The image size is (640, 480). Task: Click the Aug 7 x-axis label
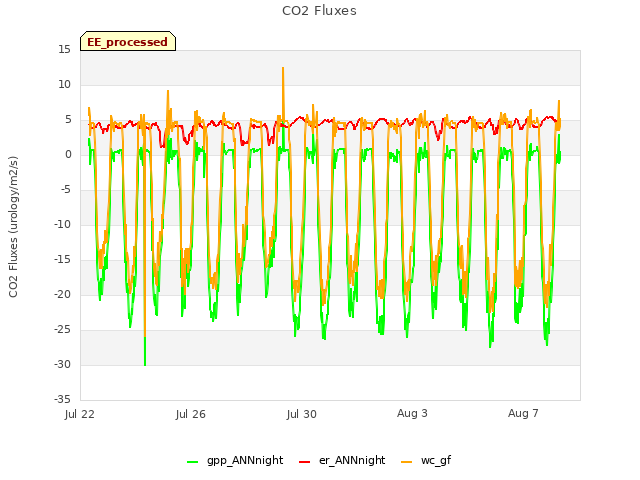coord(523,413)
